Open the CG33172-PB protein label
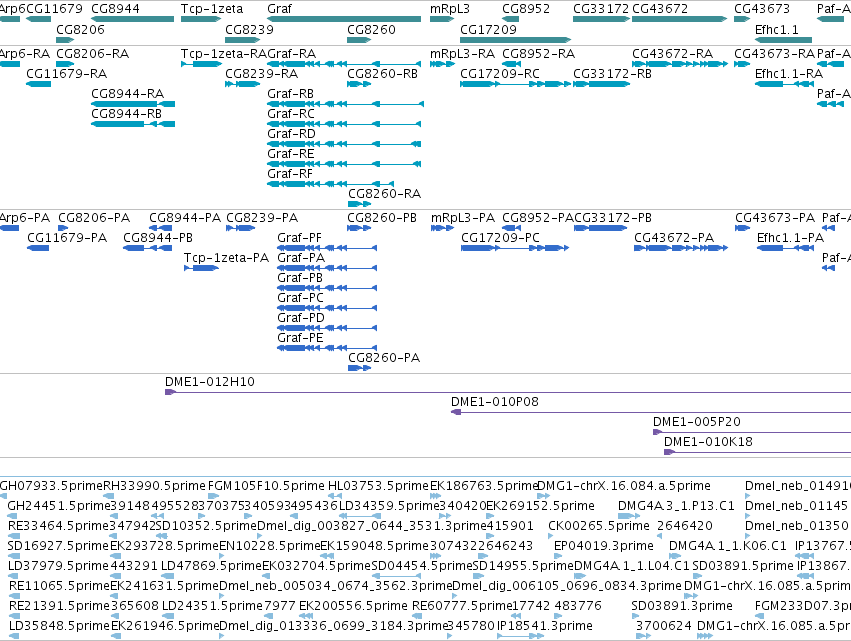 tap(613, 218)
